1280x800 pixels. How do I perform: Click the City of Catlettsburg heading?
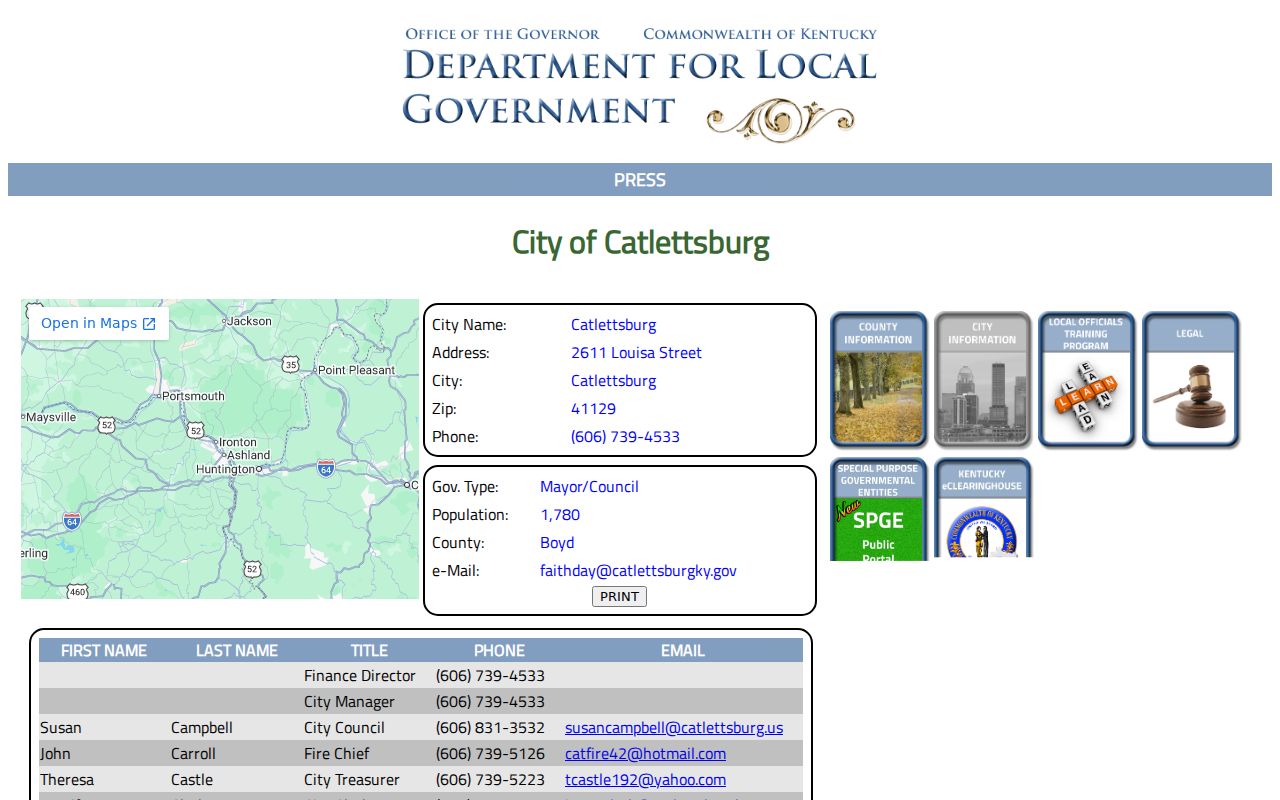[x=640, y=243]
